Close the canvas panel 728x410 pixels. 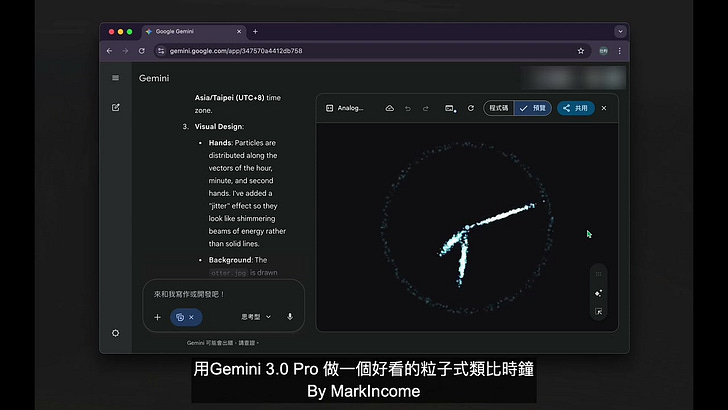[x=604, y=108]
